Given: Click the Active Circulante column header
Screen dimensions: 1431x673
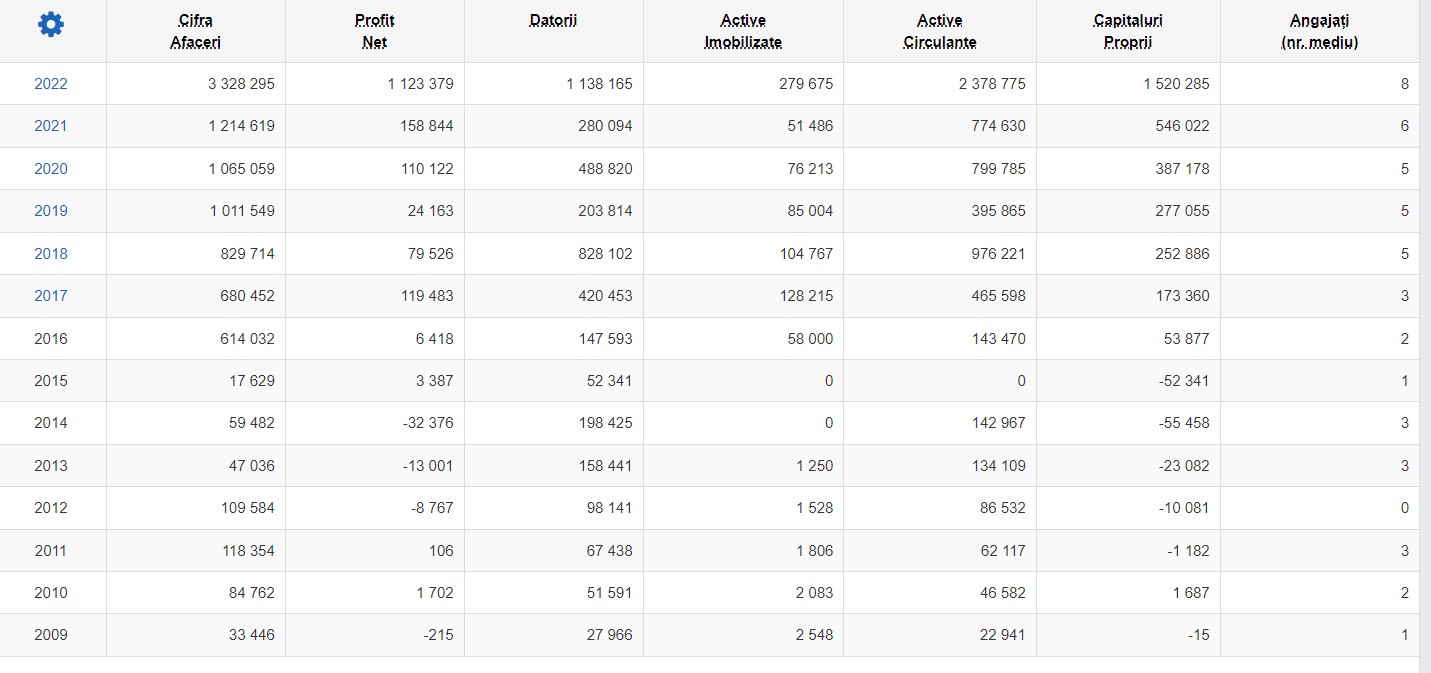Looking at the screenshot, I should (x=940, y=31).
